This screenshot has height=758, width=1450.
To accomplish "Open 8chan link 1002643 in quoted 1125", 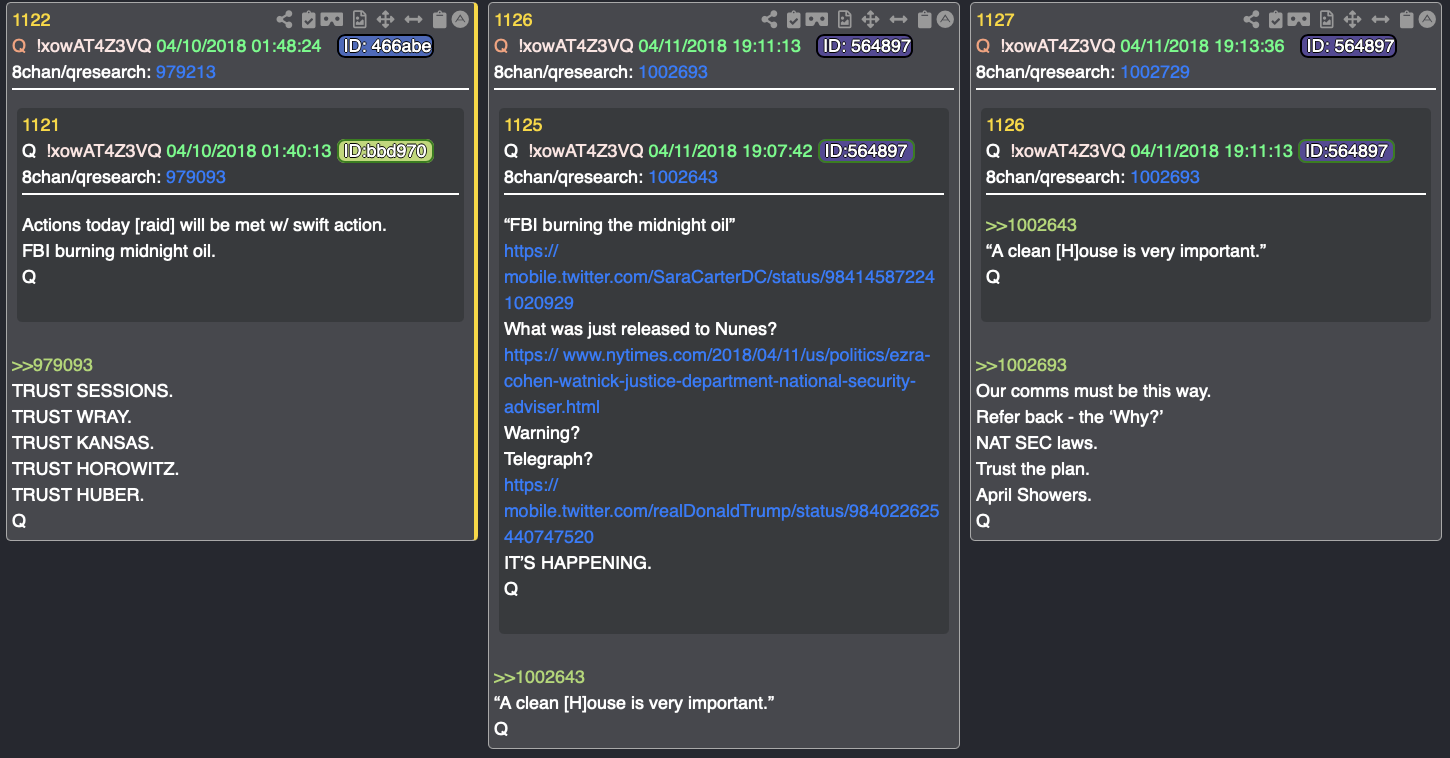I will (x=683, y=177).
